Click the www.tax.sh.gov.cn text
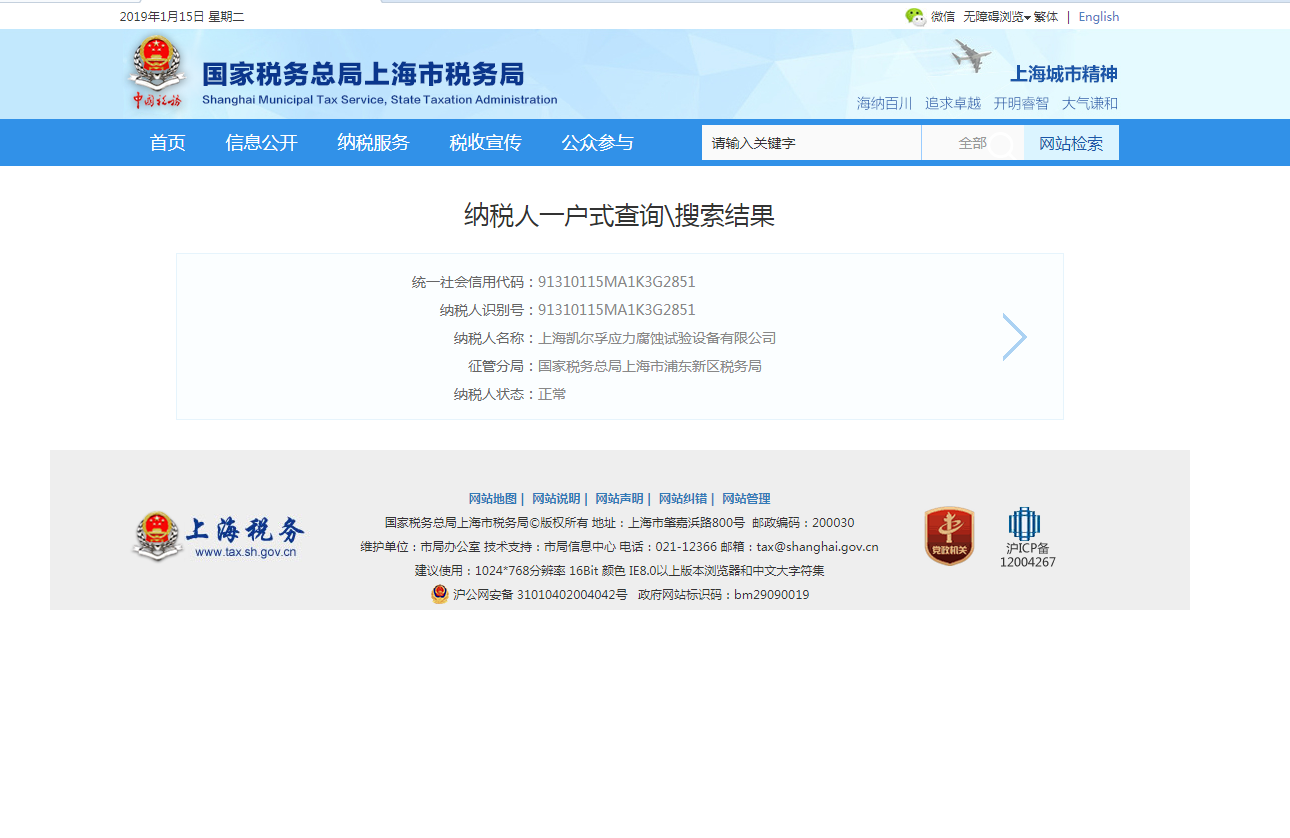Screen dimensions: 1290x838 pyautogui.click(x=246, y=552)
